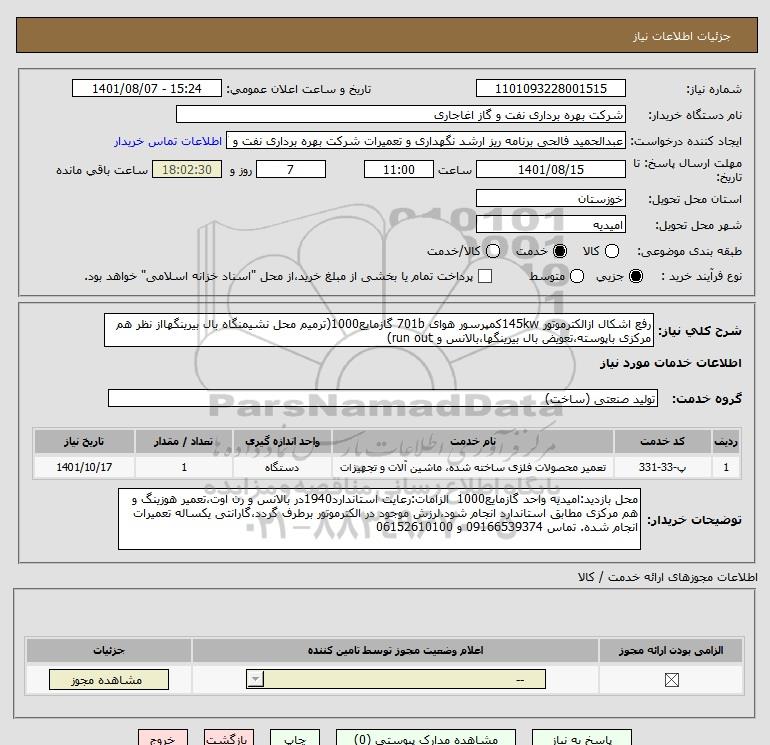Click the requester name field
This screenshot has height=745, width=770.
pyautogui.click(x=426, y=141)
